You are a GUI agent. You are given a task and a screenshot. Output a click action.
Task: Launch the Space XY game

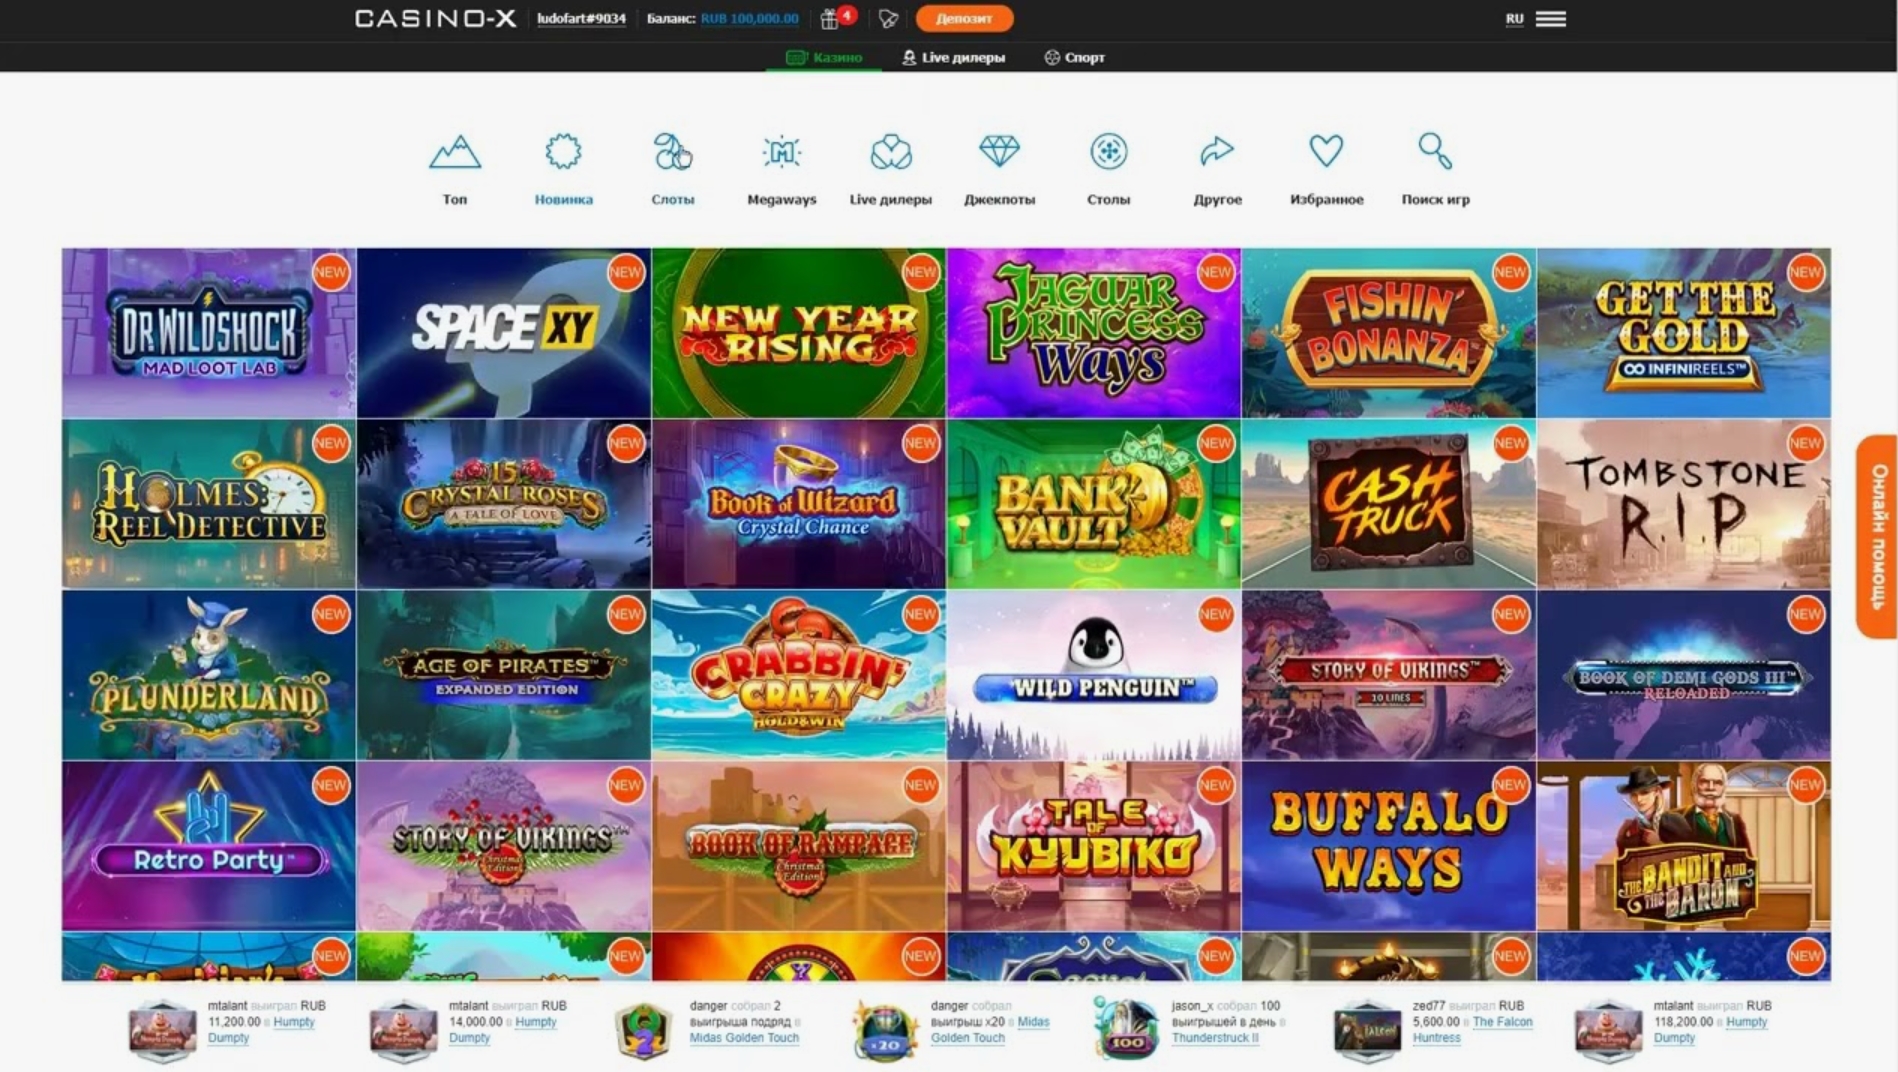click(x=504, y=333)
